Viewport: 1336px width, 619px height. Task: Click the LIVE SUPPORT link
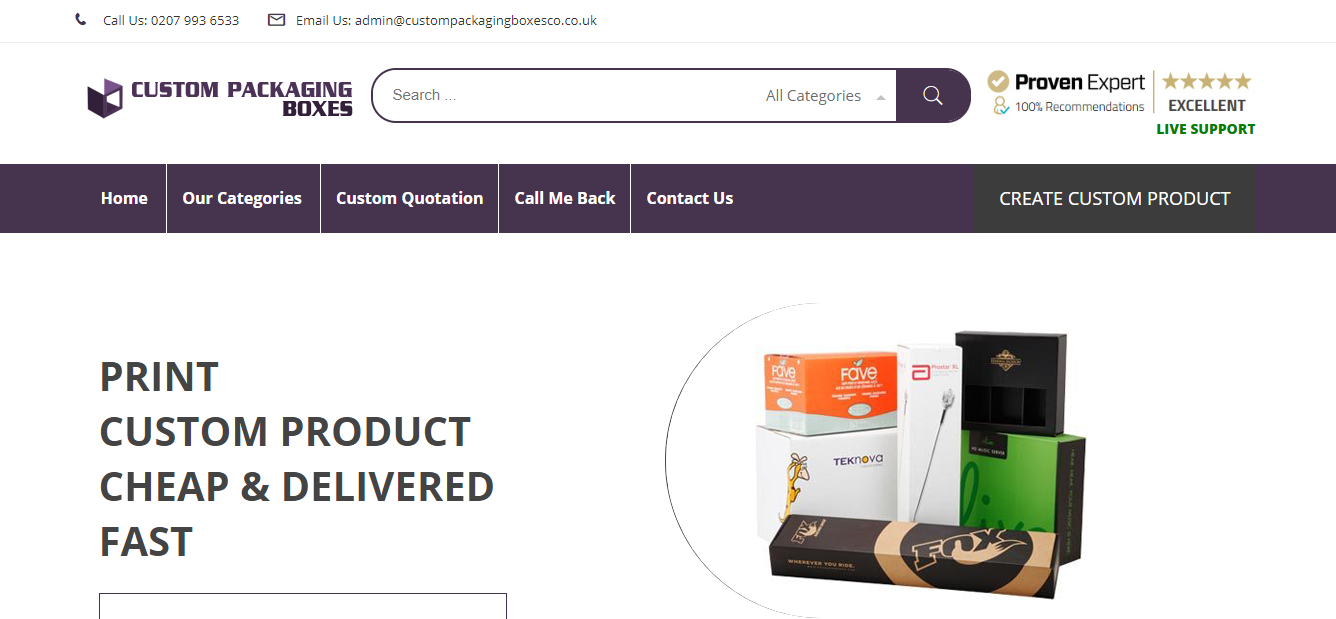tap(1205, 129)
